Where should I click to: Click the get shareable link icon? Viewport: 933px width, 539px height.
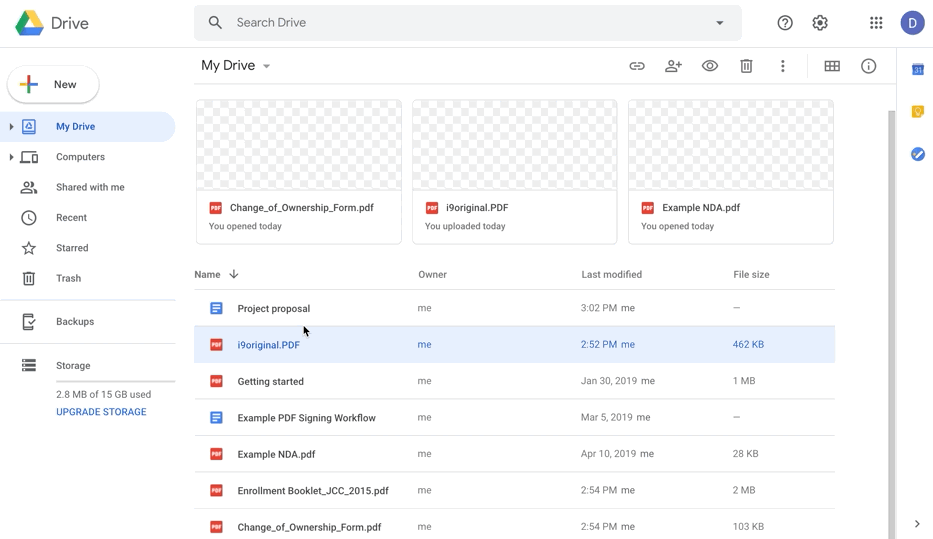pyautogui.click(x=637, y=66)
